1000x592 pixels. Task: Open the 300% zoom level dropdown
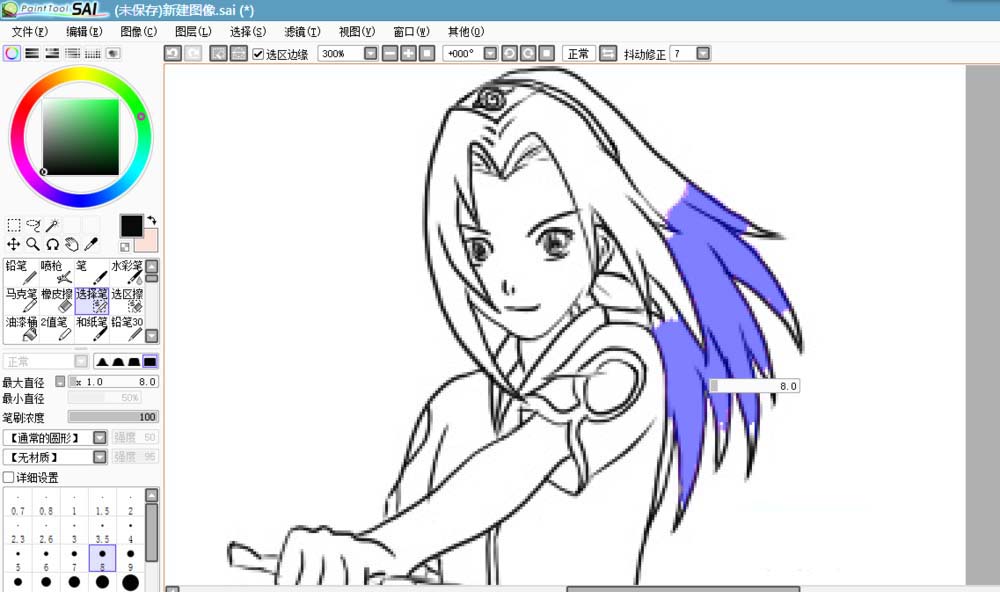point(370,52)
